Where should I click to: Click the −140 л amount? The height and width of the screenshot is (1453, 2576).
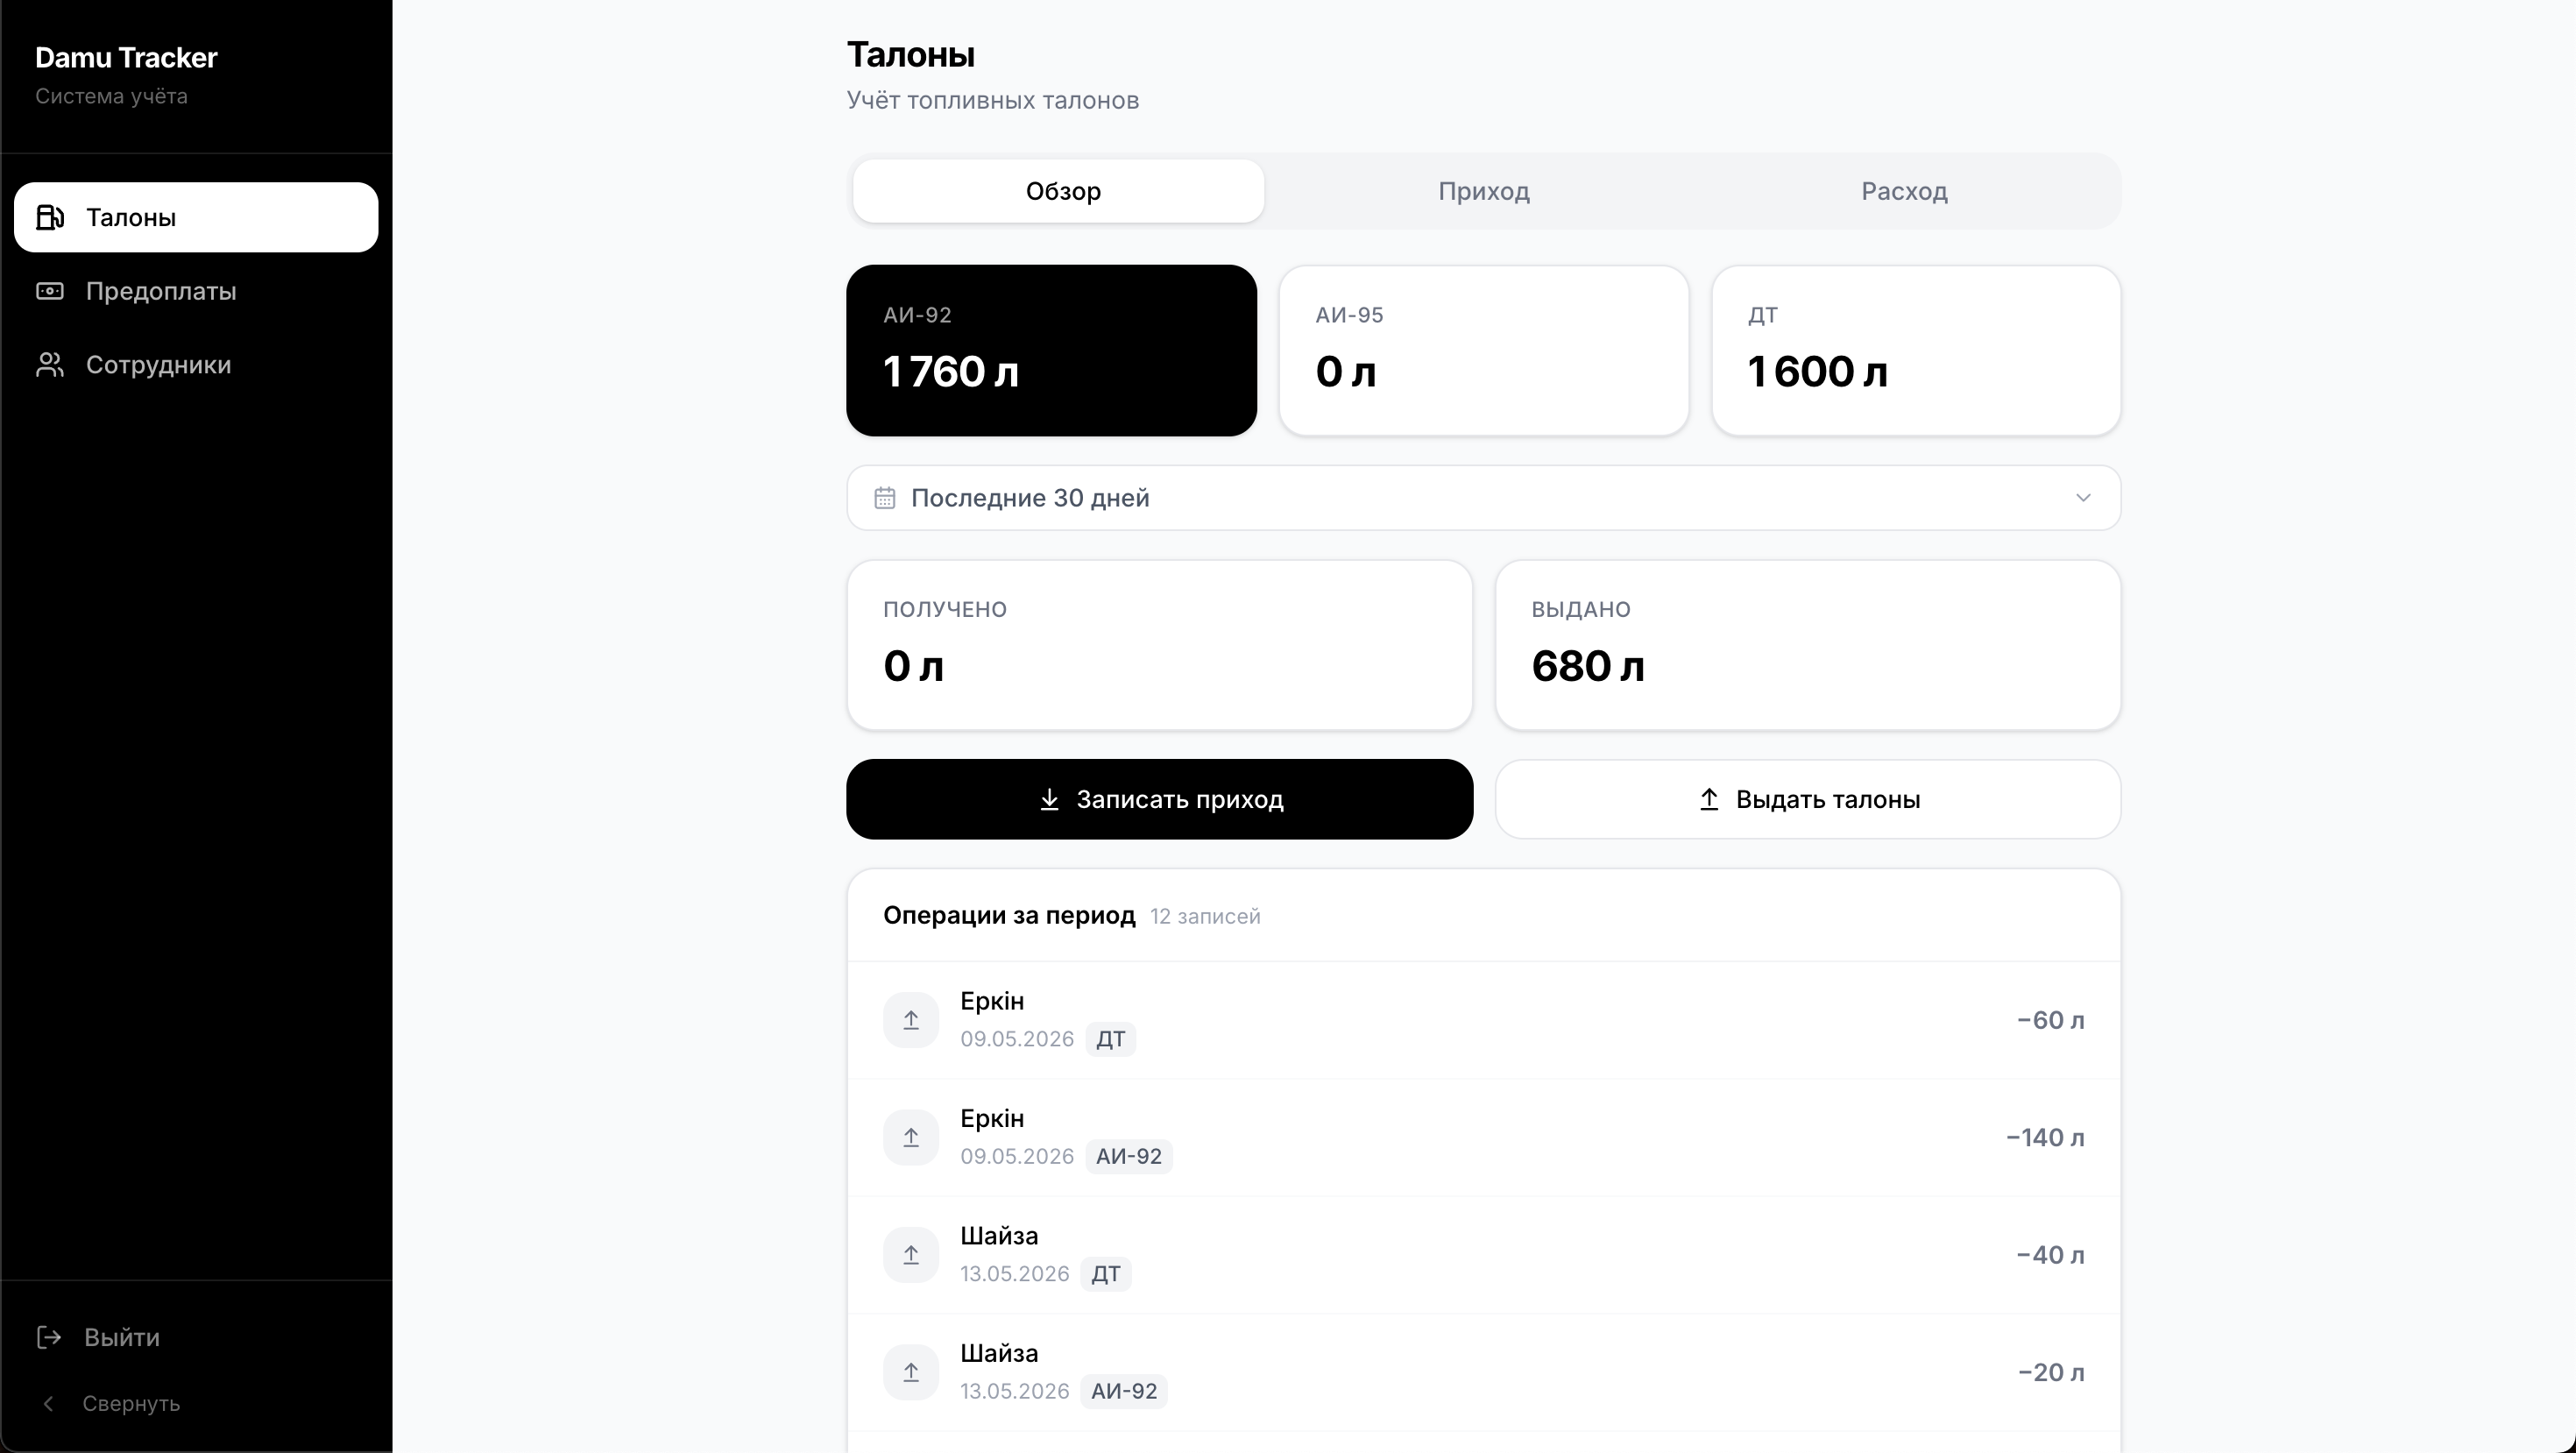2045,1137
